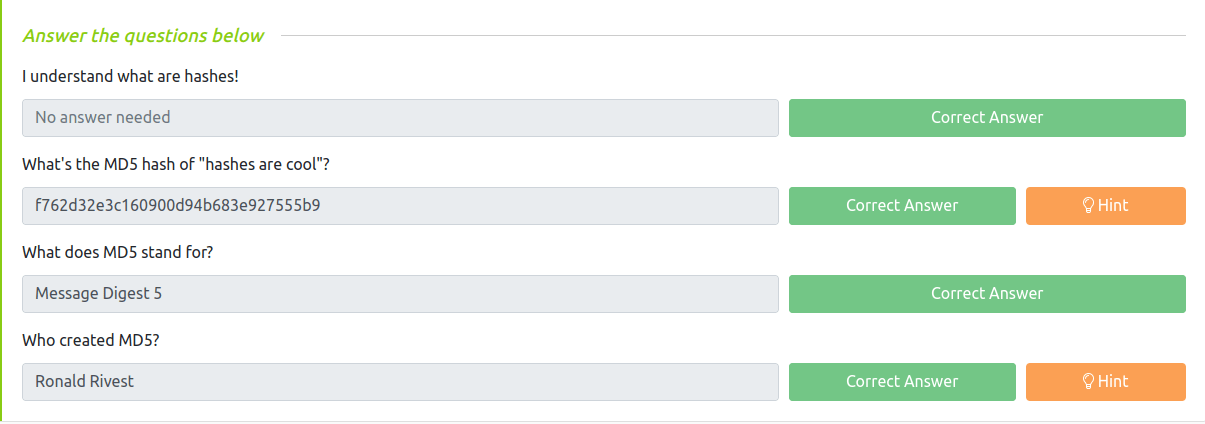
Task: Focus the "No answer needed" input field
Action: pyautogui.click(x=400, y=118)
